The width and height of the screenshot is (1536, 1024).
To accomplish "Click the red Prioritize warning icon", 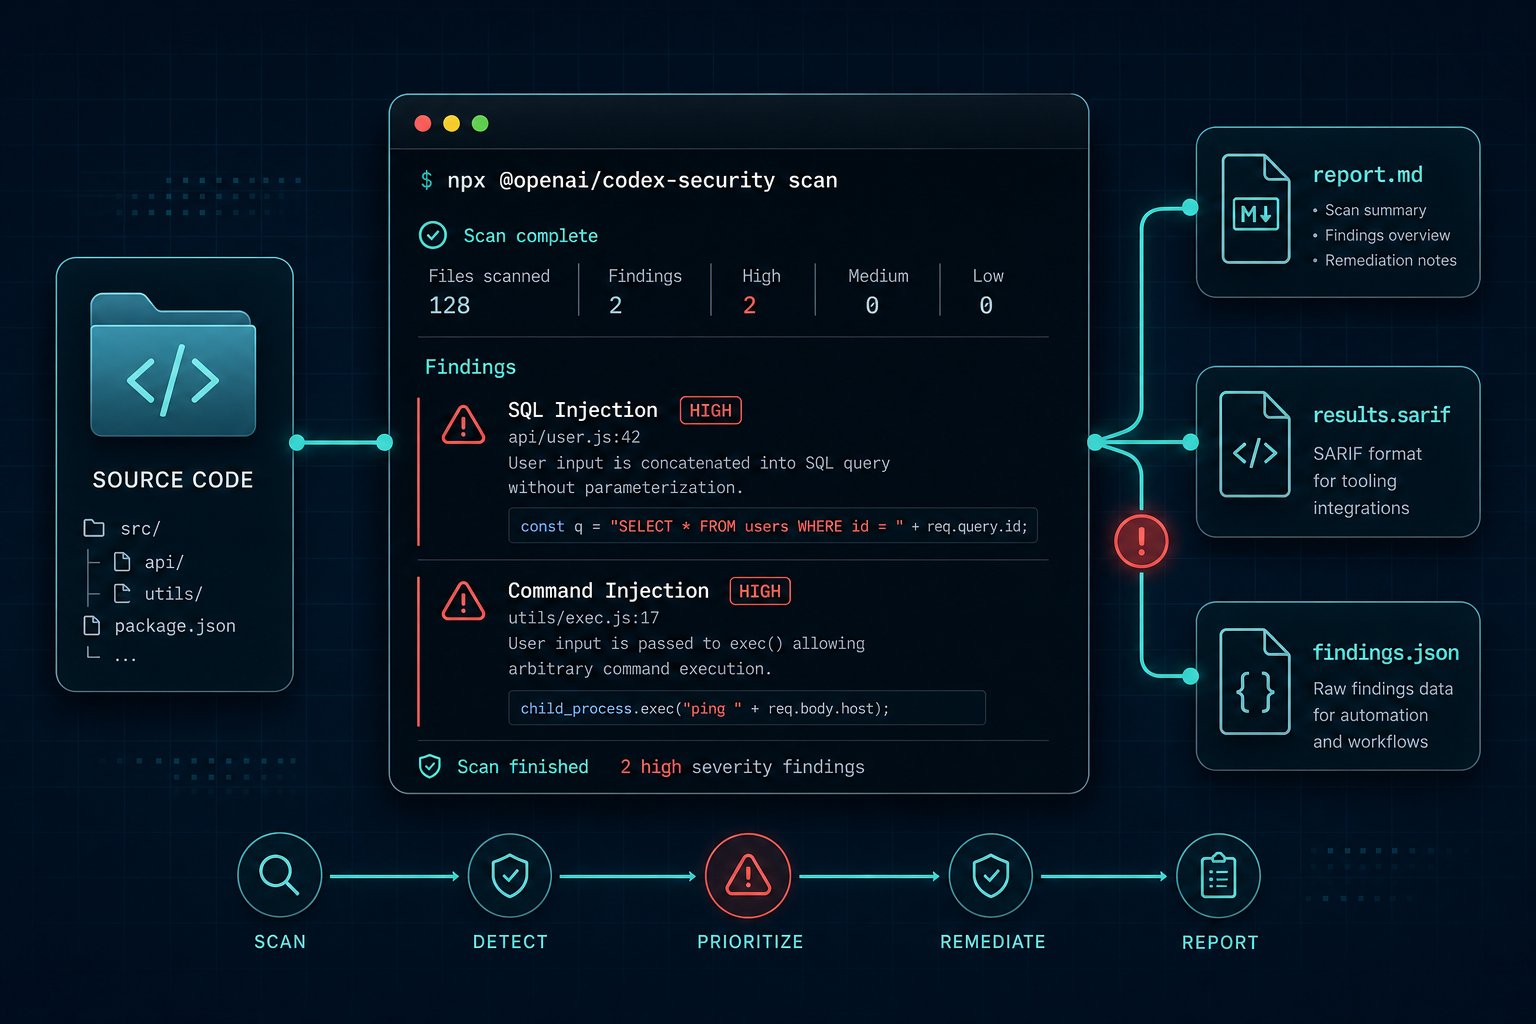I will (748, 876).
